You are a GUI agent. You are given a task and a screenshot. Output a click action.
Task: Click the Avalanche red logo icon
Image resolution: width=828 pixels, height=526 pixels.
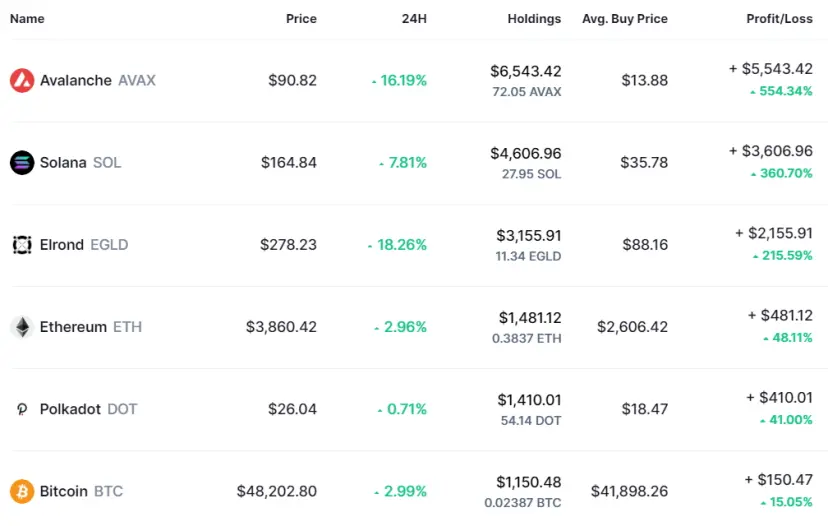coord(22,80)
